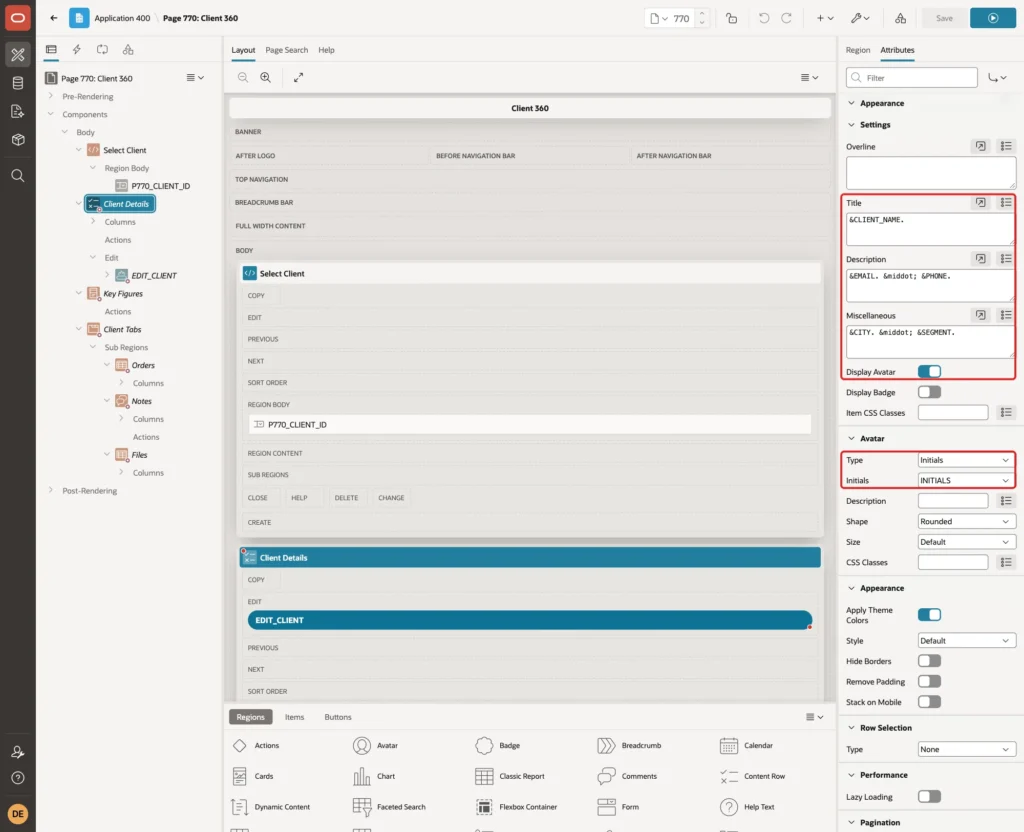Screen dimensions: 1024x832
Task: Expand layout to full screen
Action: pos(298,77)
